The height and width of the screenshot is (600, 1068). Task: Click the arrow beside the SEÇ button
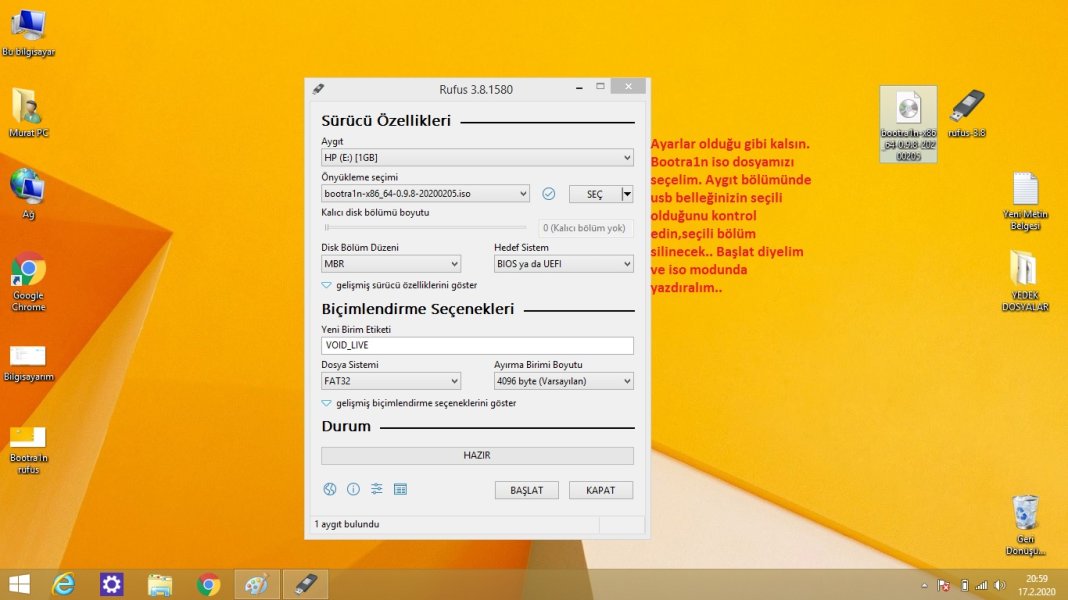click(627, 194)
